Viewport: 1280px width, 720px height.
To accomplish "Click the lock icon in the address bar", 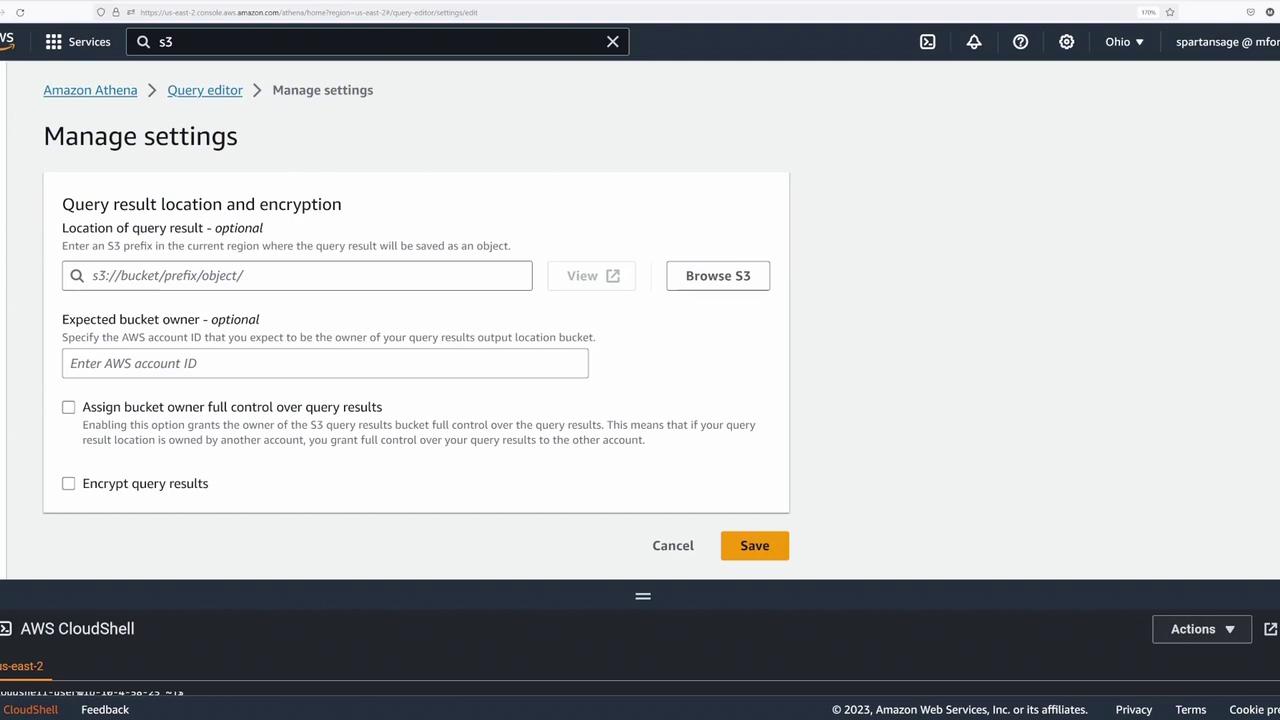I will [116, 12].
